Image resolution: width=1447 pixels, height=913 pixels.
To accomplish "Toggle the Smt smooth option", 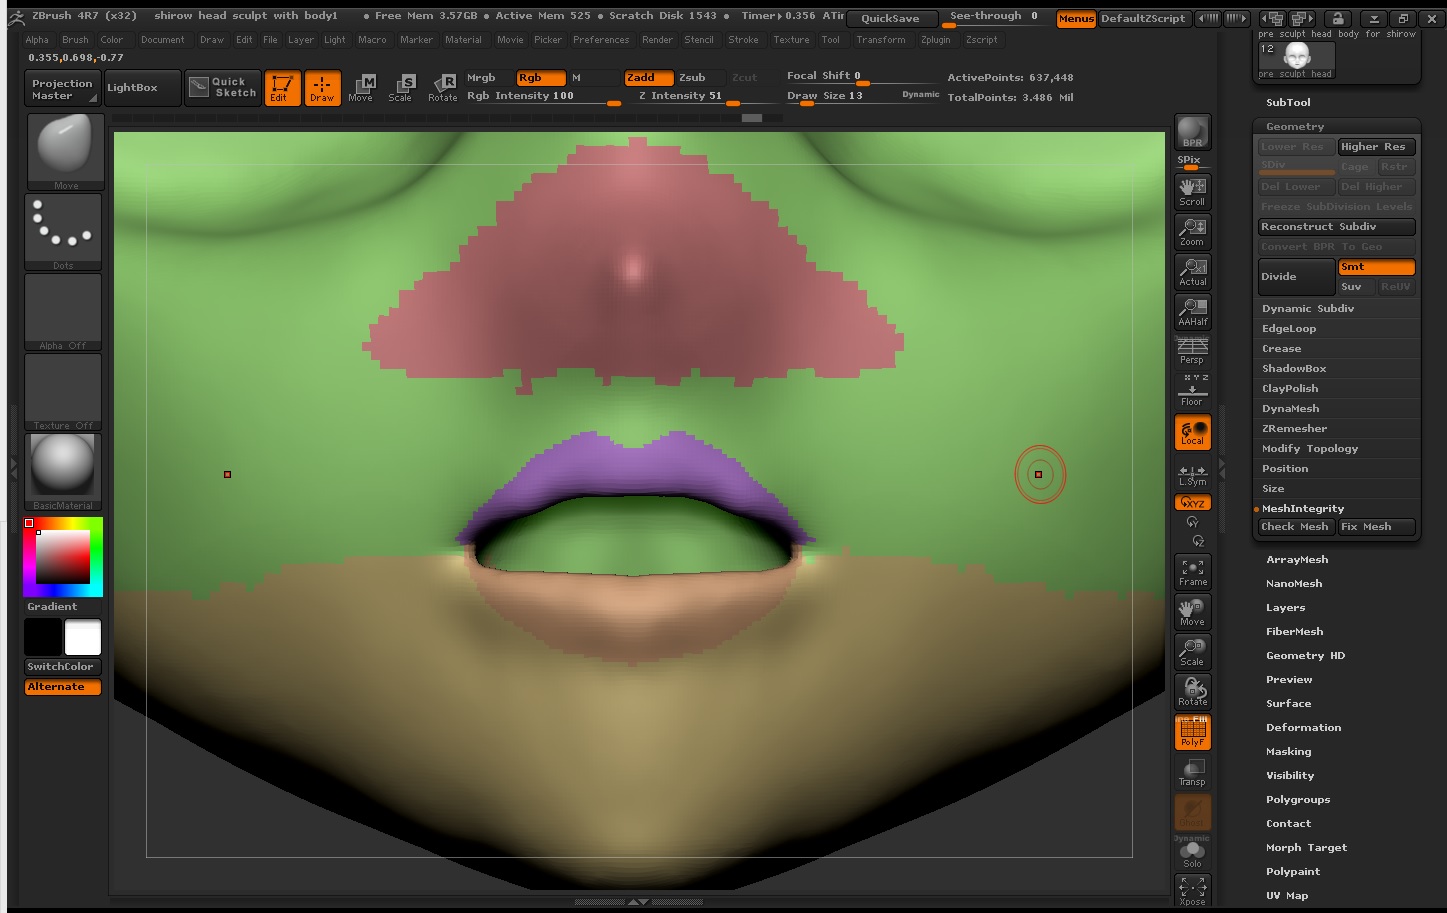I will pyautogui.click(x=1376, y=267).
